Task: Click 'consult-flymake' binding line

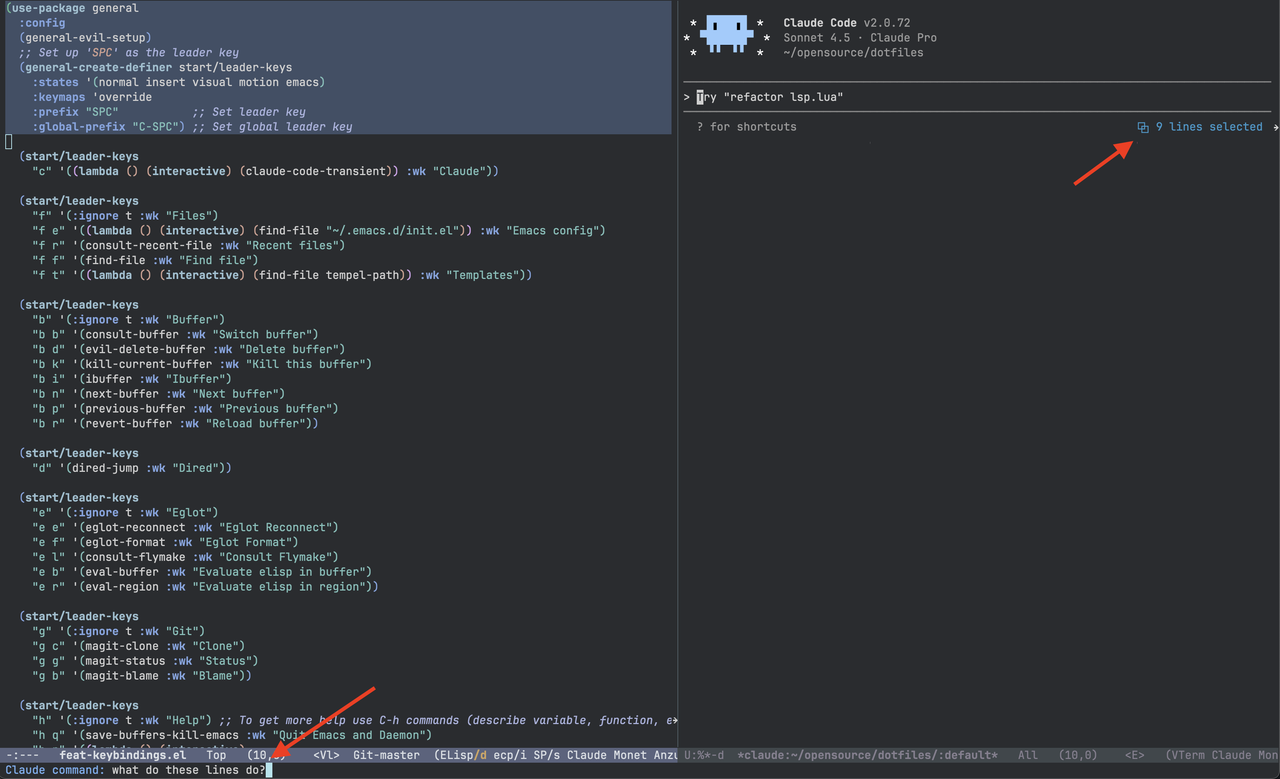Action: click(185, 557)
